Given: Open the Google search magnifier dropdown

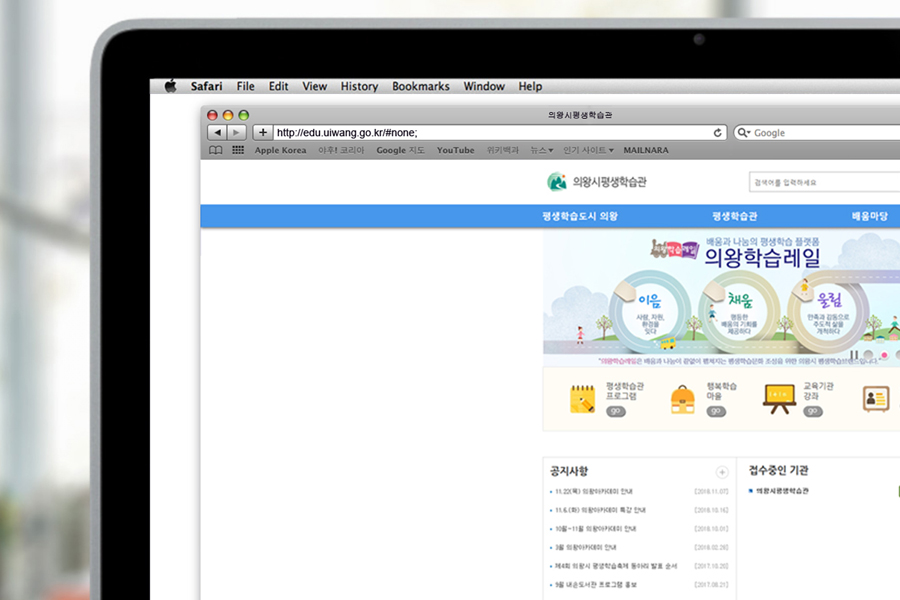Looking at the screenshot, I should pyautogui.click(x=744, y=133).
